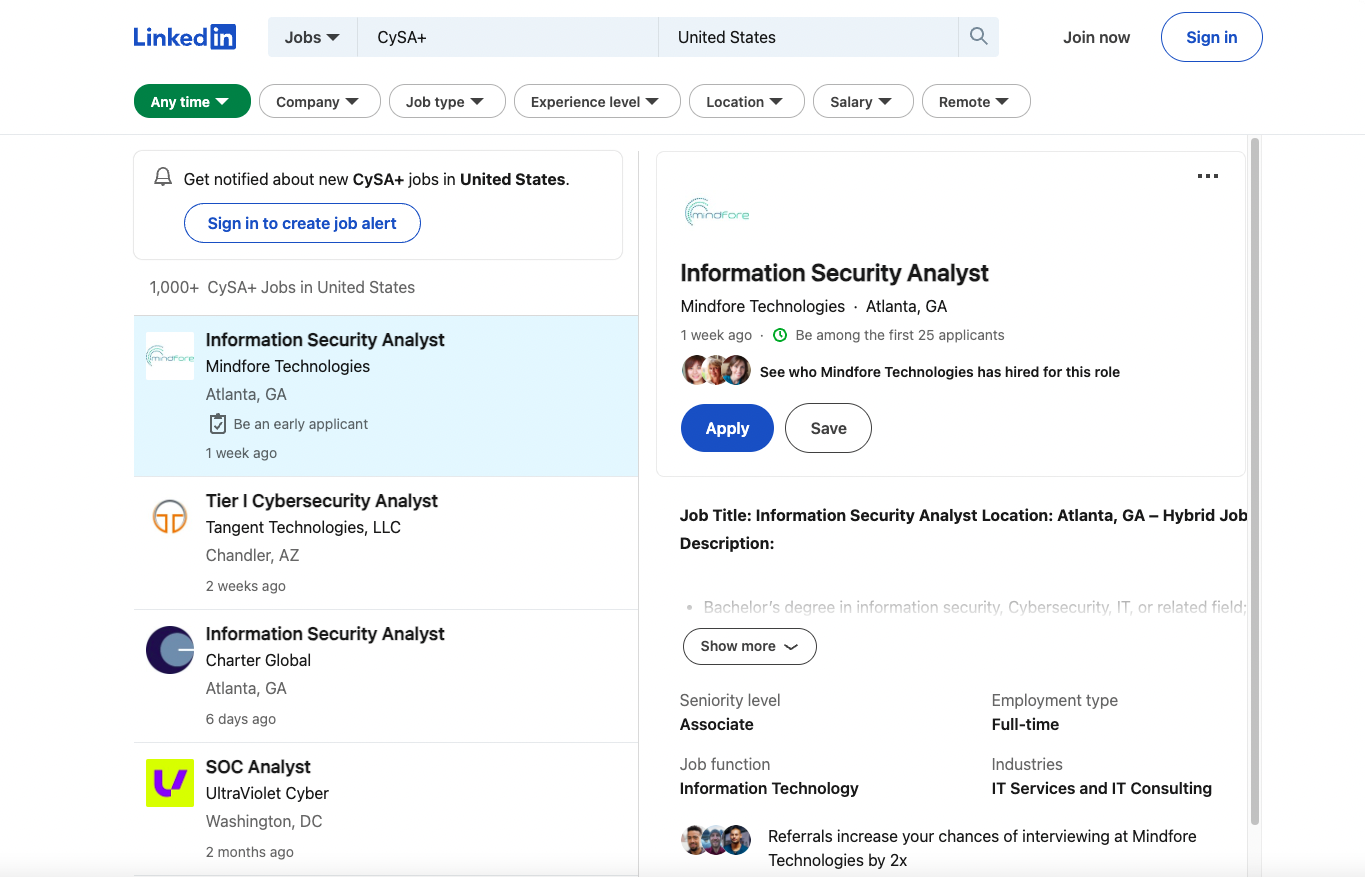Click the job alert bell icon
This screenshot has height=877, width=1365.
(x=163, y=178)
